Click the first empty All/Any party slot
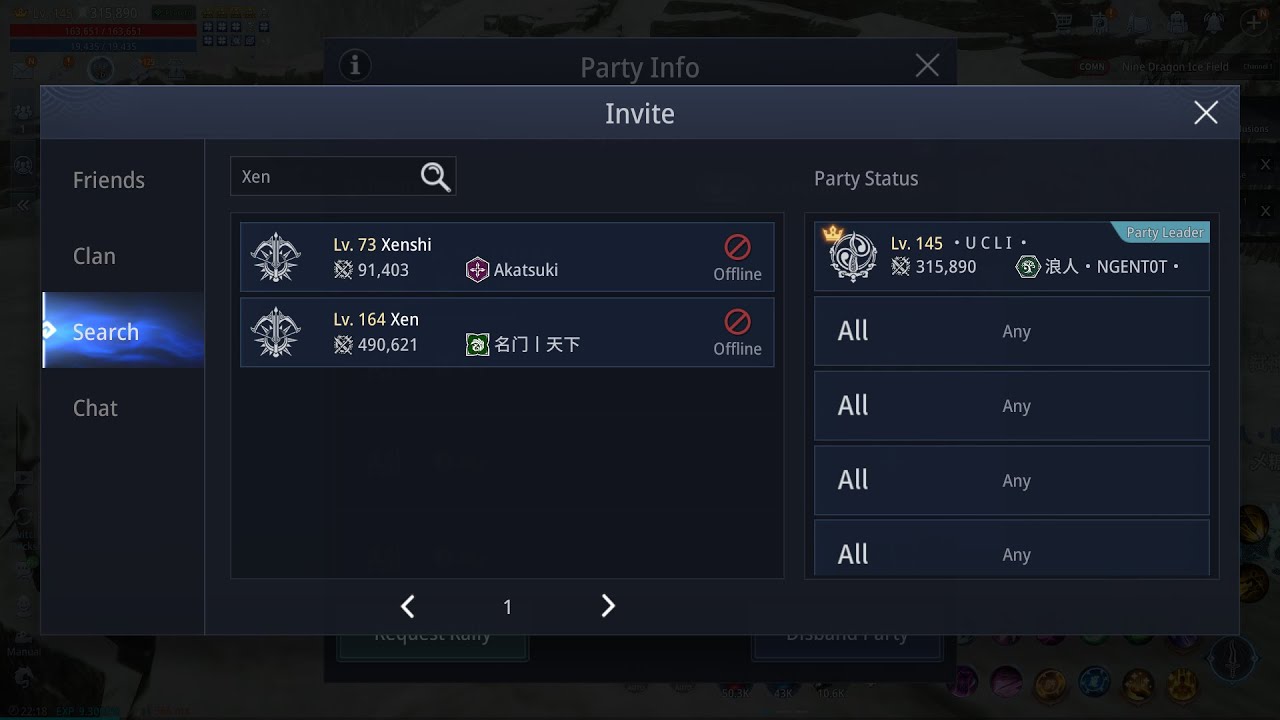 point(1011,331)
